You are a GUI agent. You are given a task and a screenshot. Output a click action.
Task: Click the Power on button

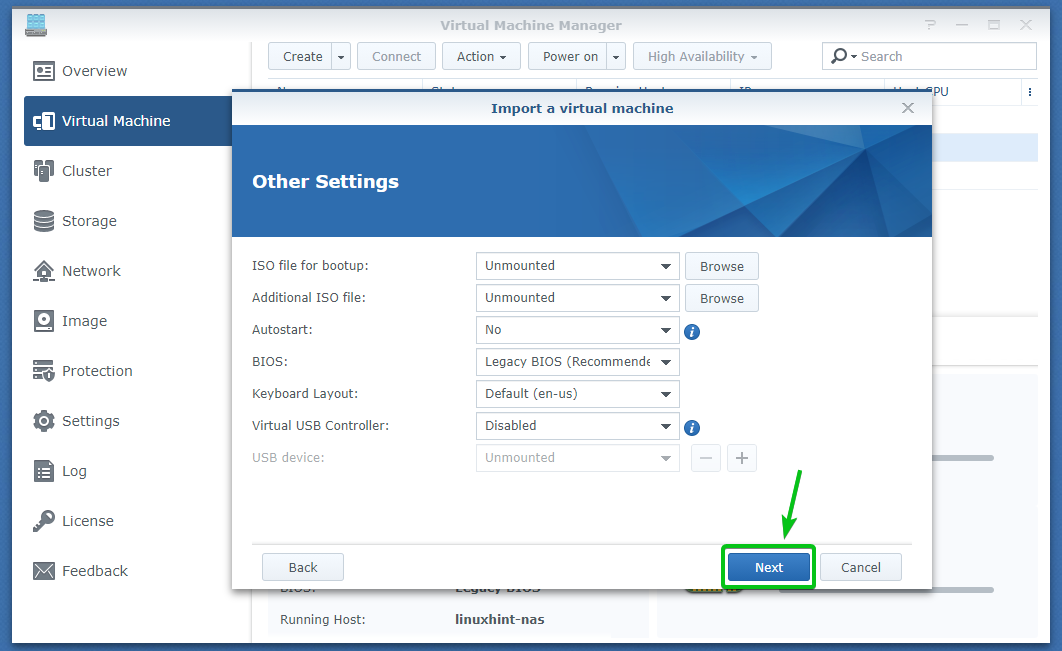point(568,56)
